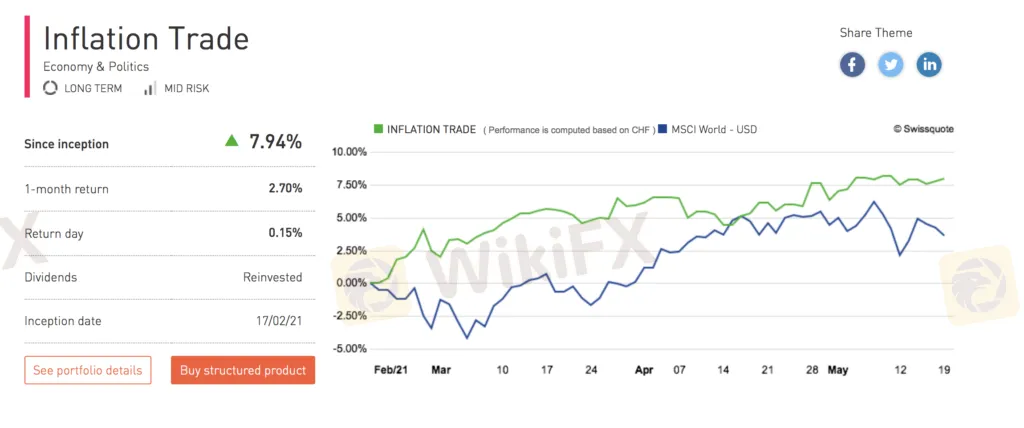The image size is (1024, 428).
Task: Click the Inception date row
Action: (163, 321)
